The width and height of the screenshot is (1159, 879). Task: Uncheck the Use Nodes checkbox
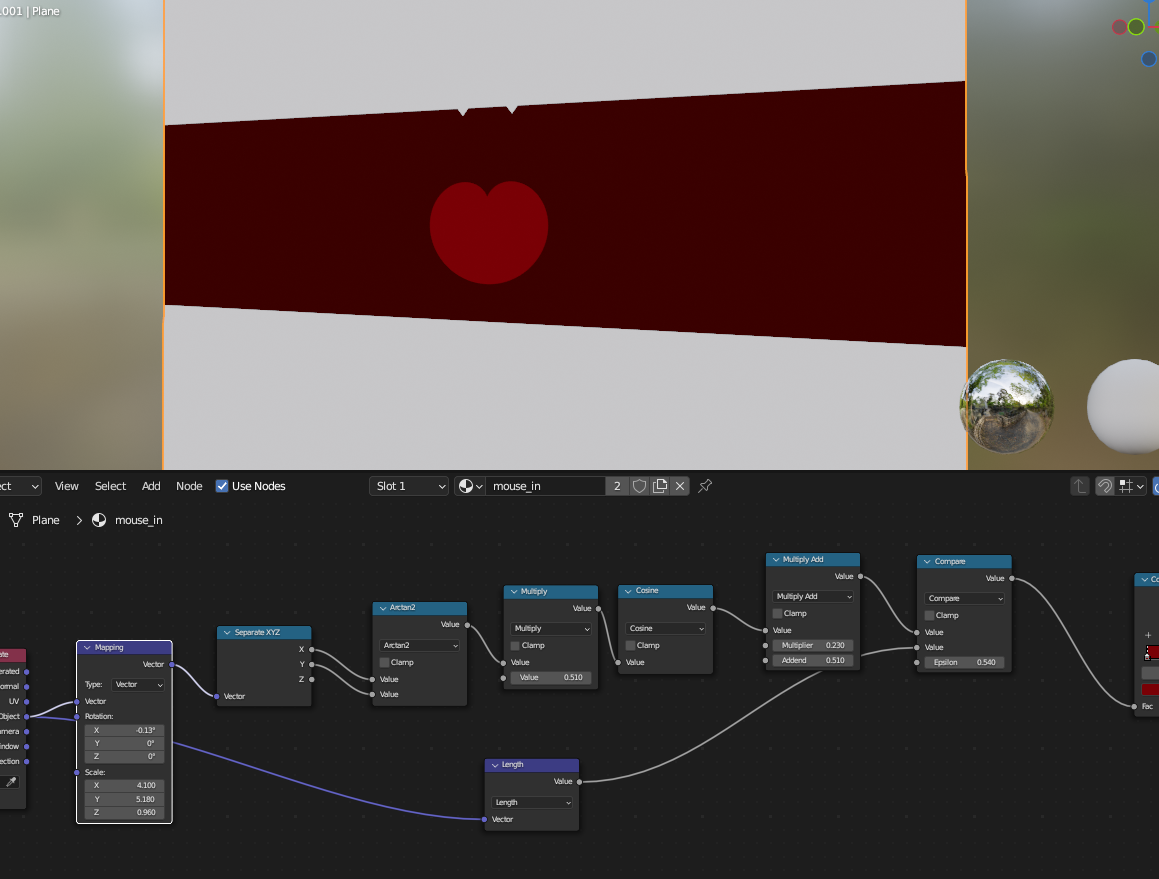coord(222,486)
